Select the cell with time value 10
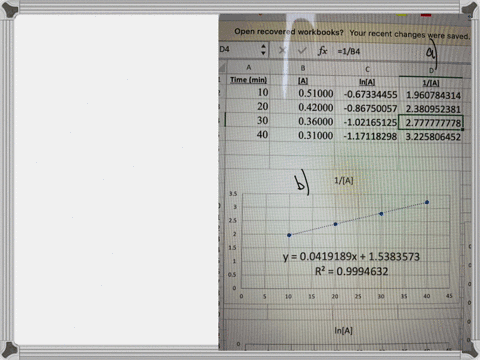 pyautogui.click(x=248, y=92)
